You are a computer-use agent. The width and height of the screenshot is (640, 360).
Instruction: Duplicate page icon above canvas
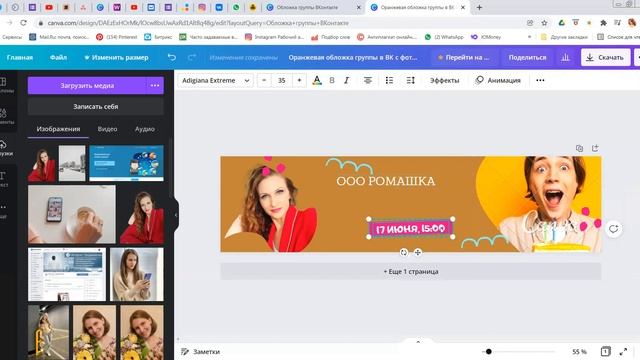(x=579, y=148)
